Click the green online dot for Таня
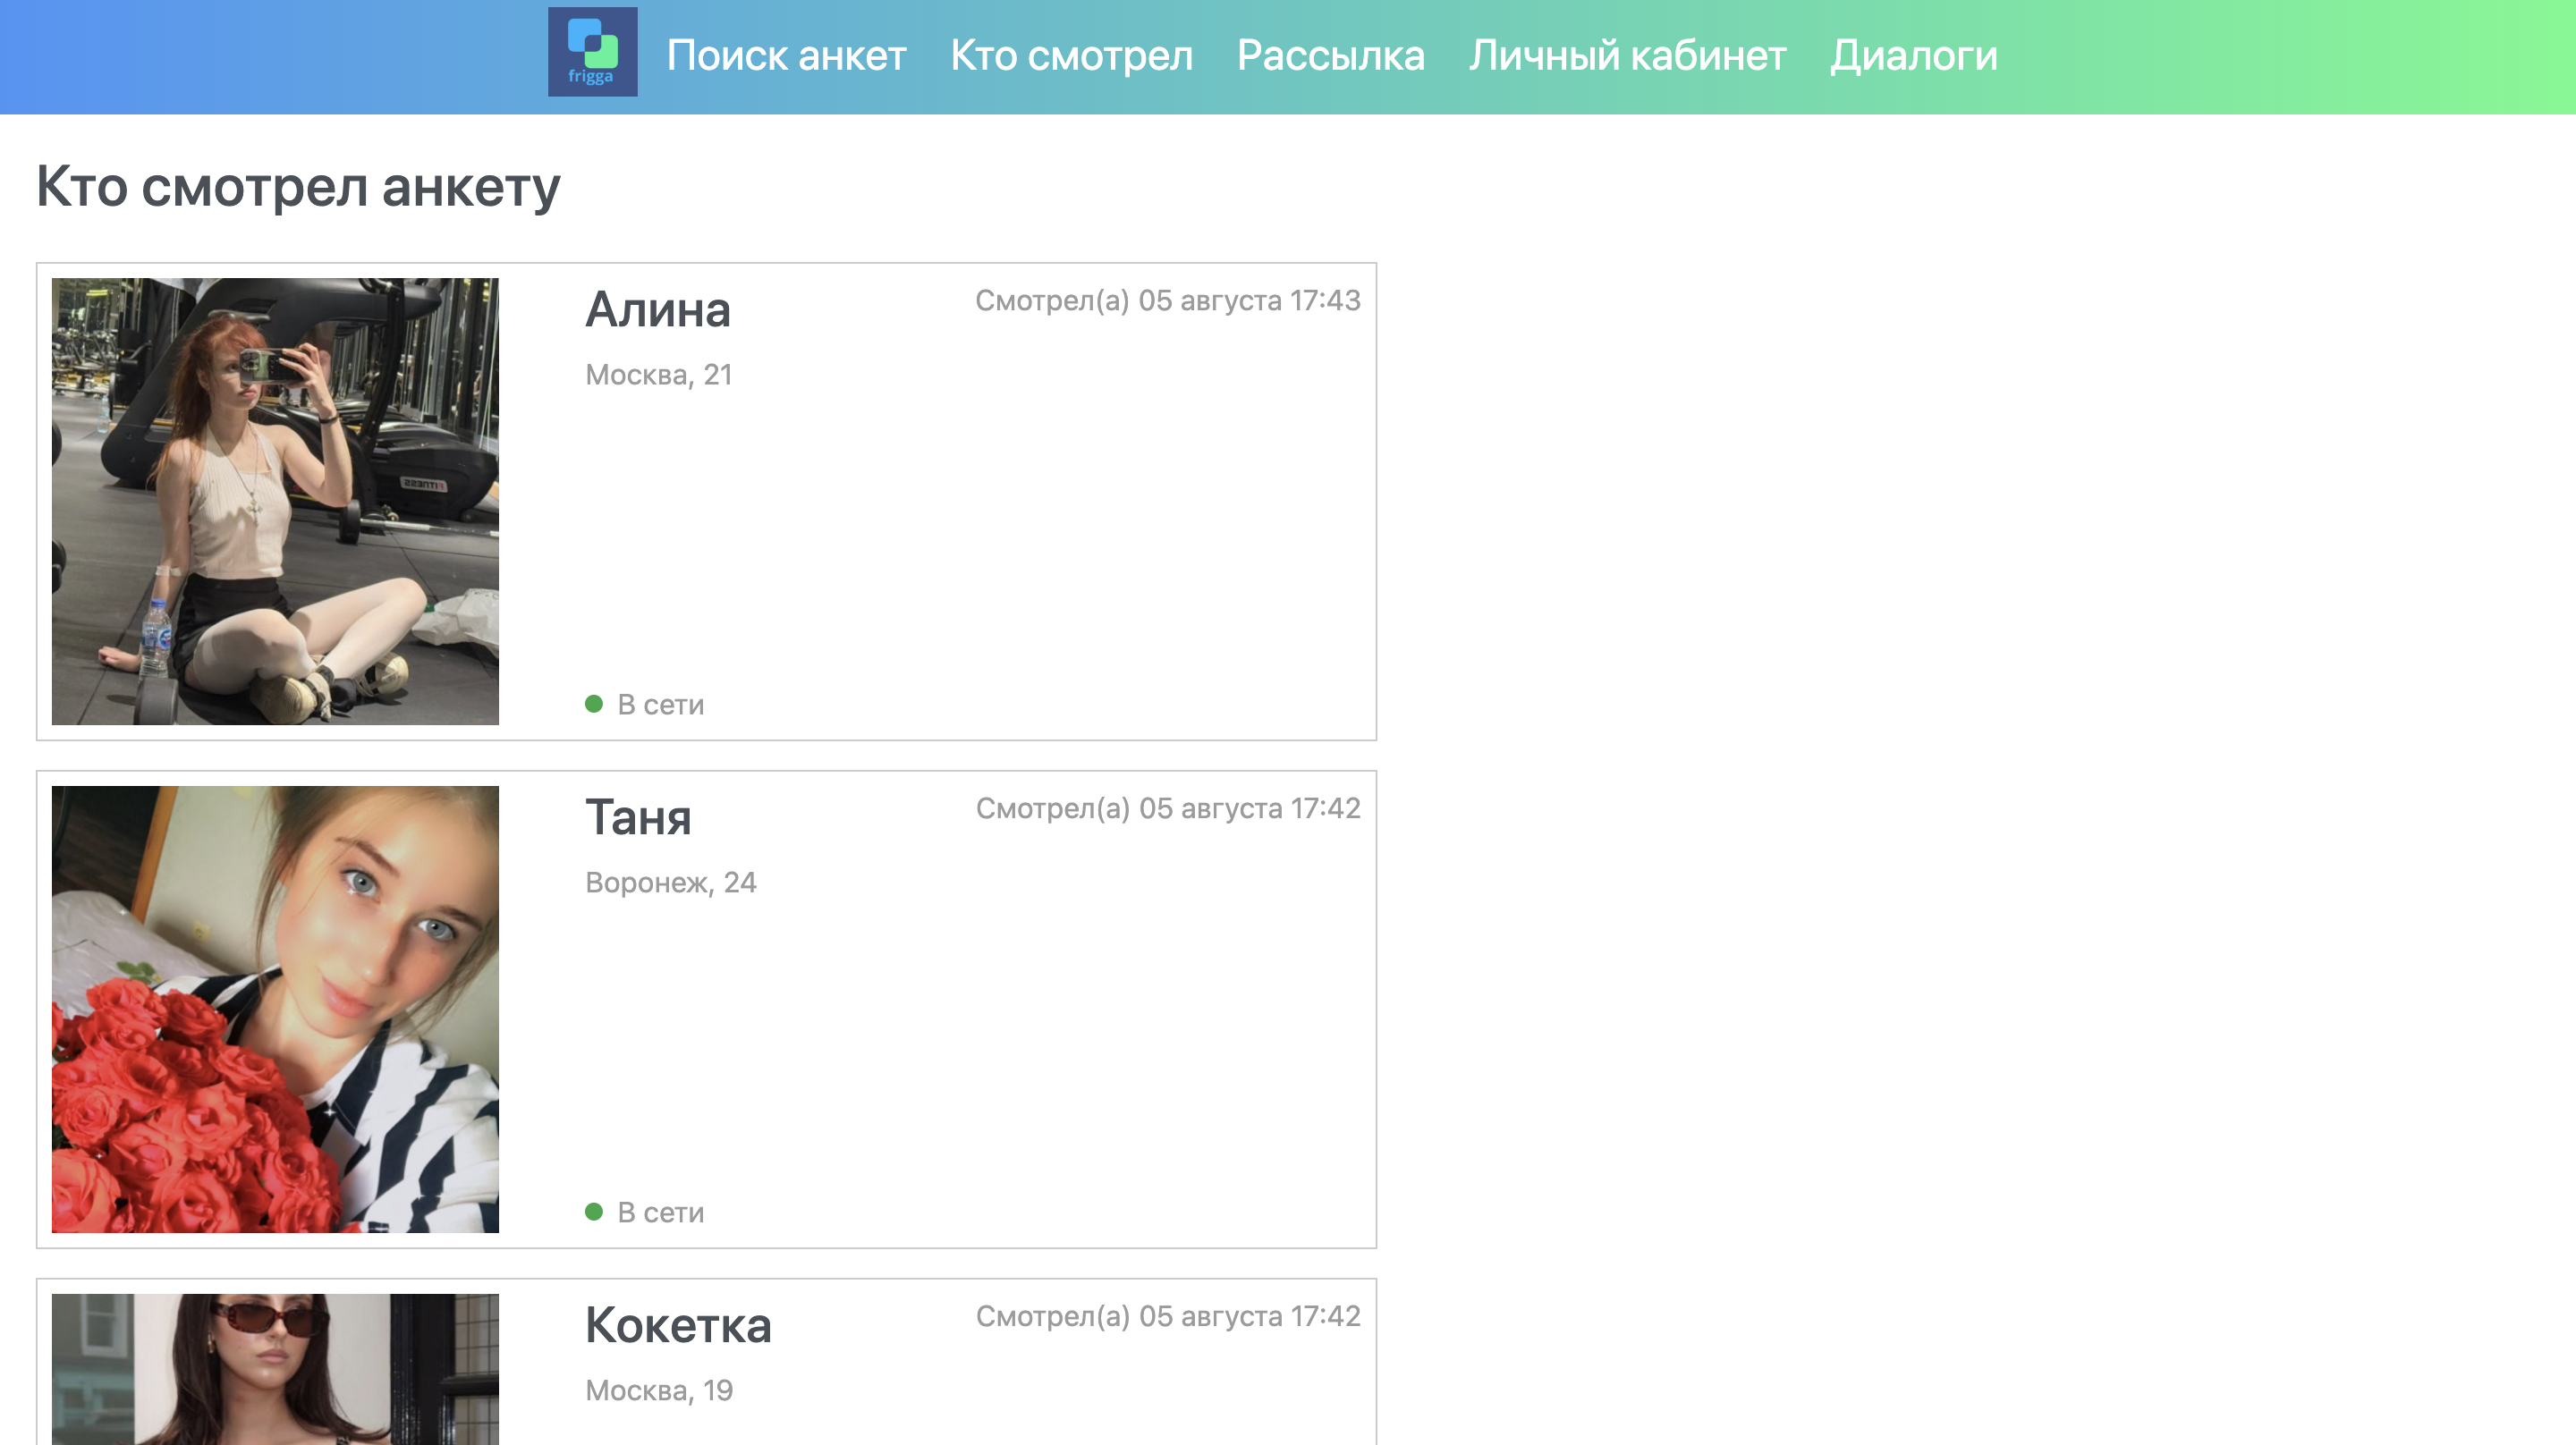This screenshot has height=1445, width=2576. tap(594, 1212)
